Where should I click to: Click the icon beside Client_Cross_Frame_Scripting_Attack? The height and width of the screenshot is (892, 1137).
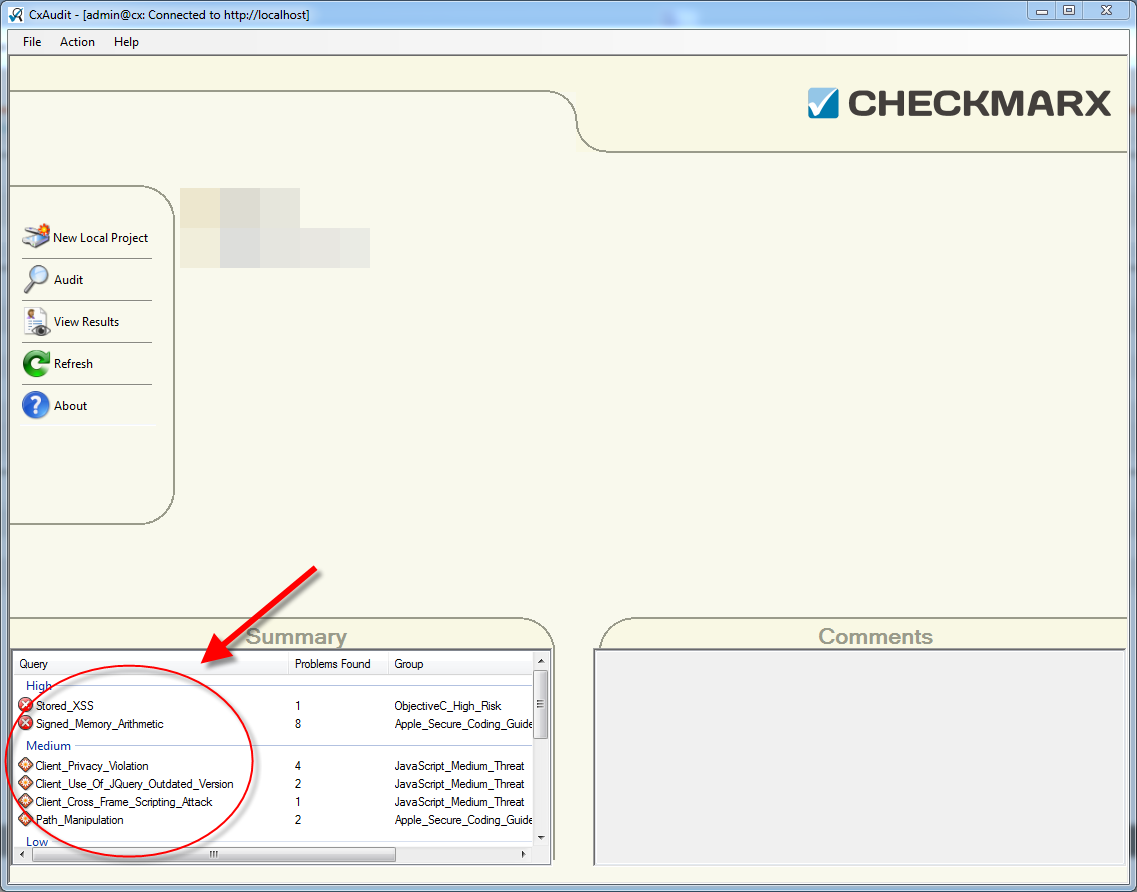coord(25,801)
